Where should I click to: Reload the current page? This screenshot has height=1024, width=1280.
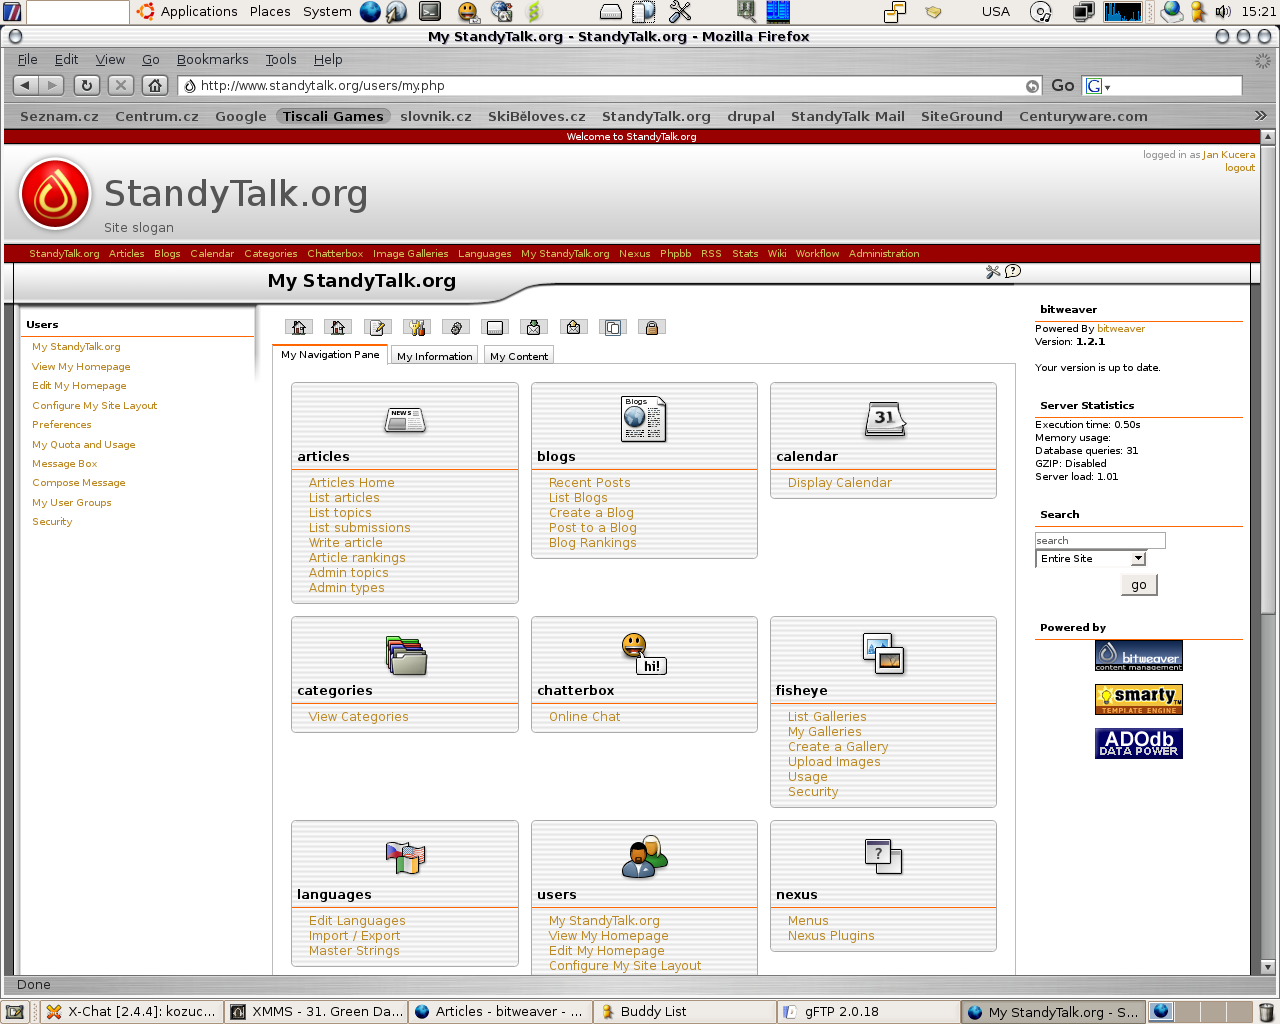87,86
